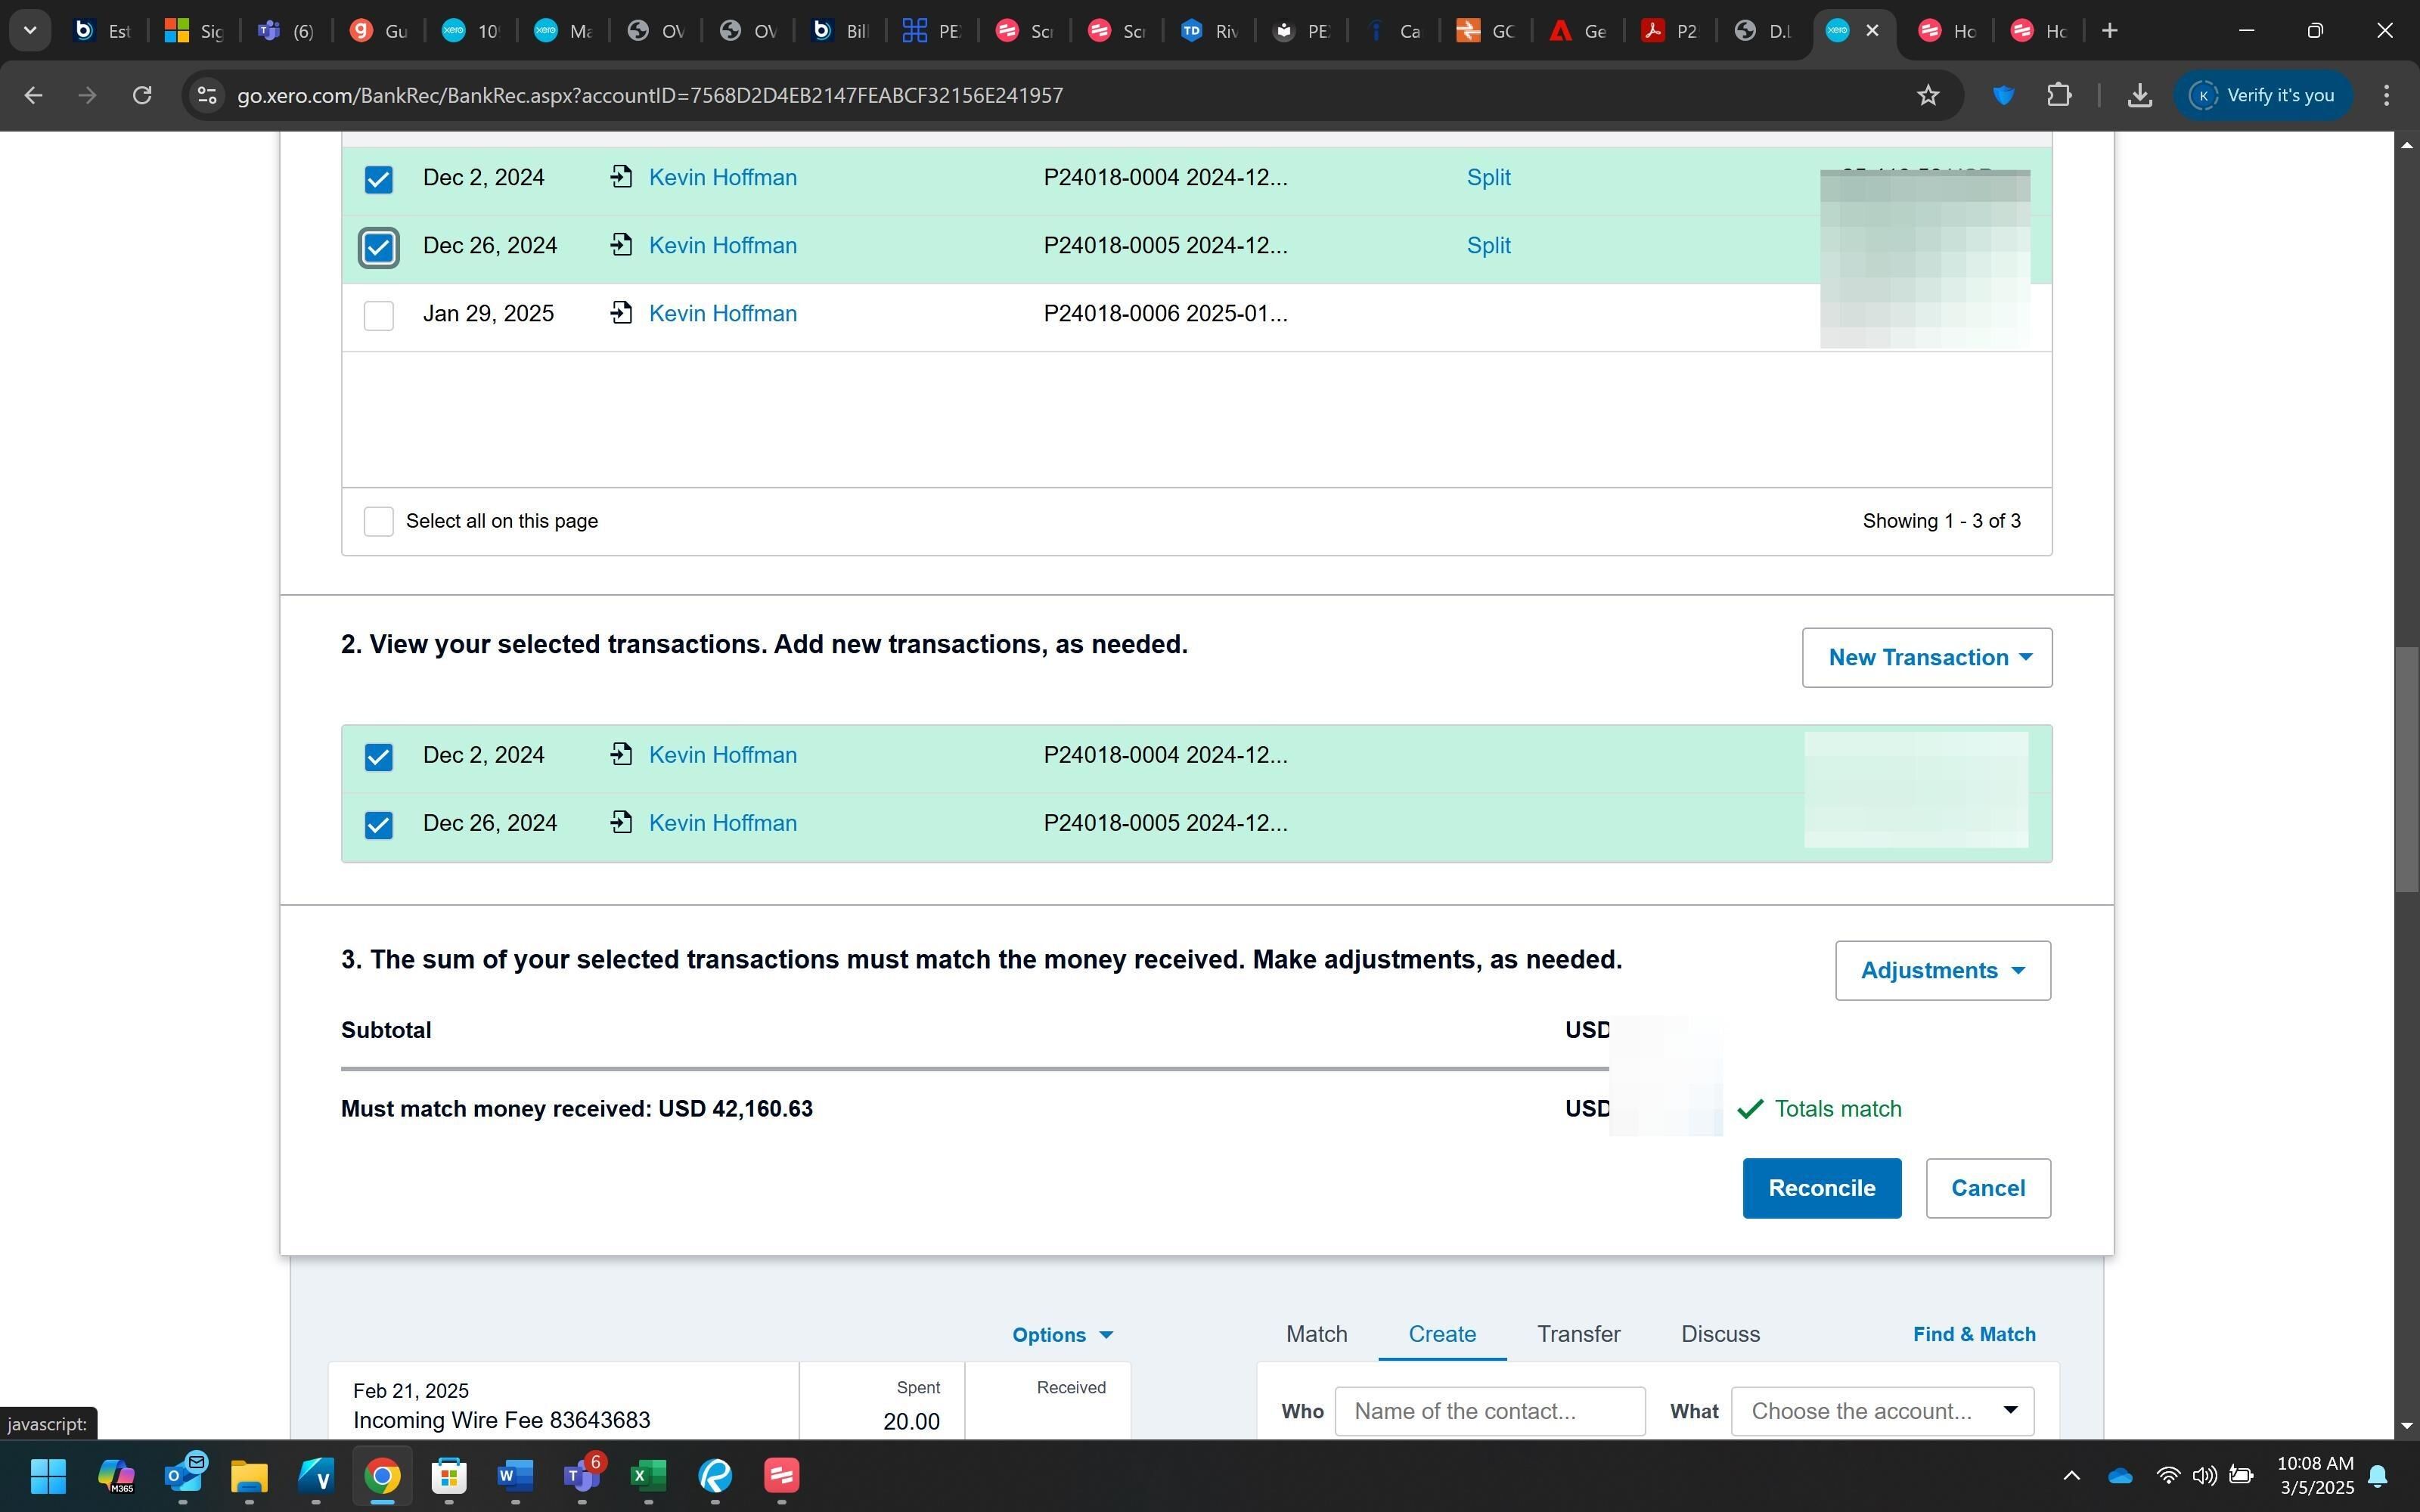Open Excel from the taskbar
The width and height of the screenshot is (2420, 1512).
click(x=648, y=1475)
